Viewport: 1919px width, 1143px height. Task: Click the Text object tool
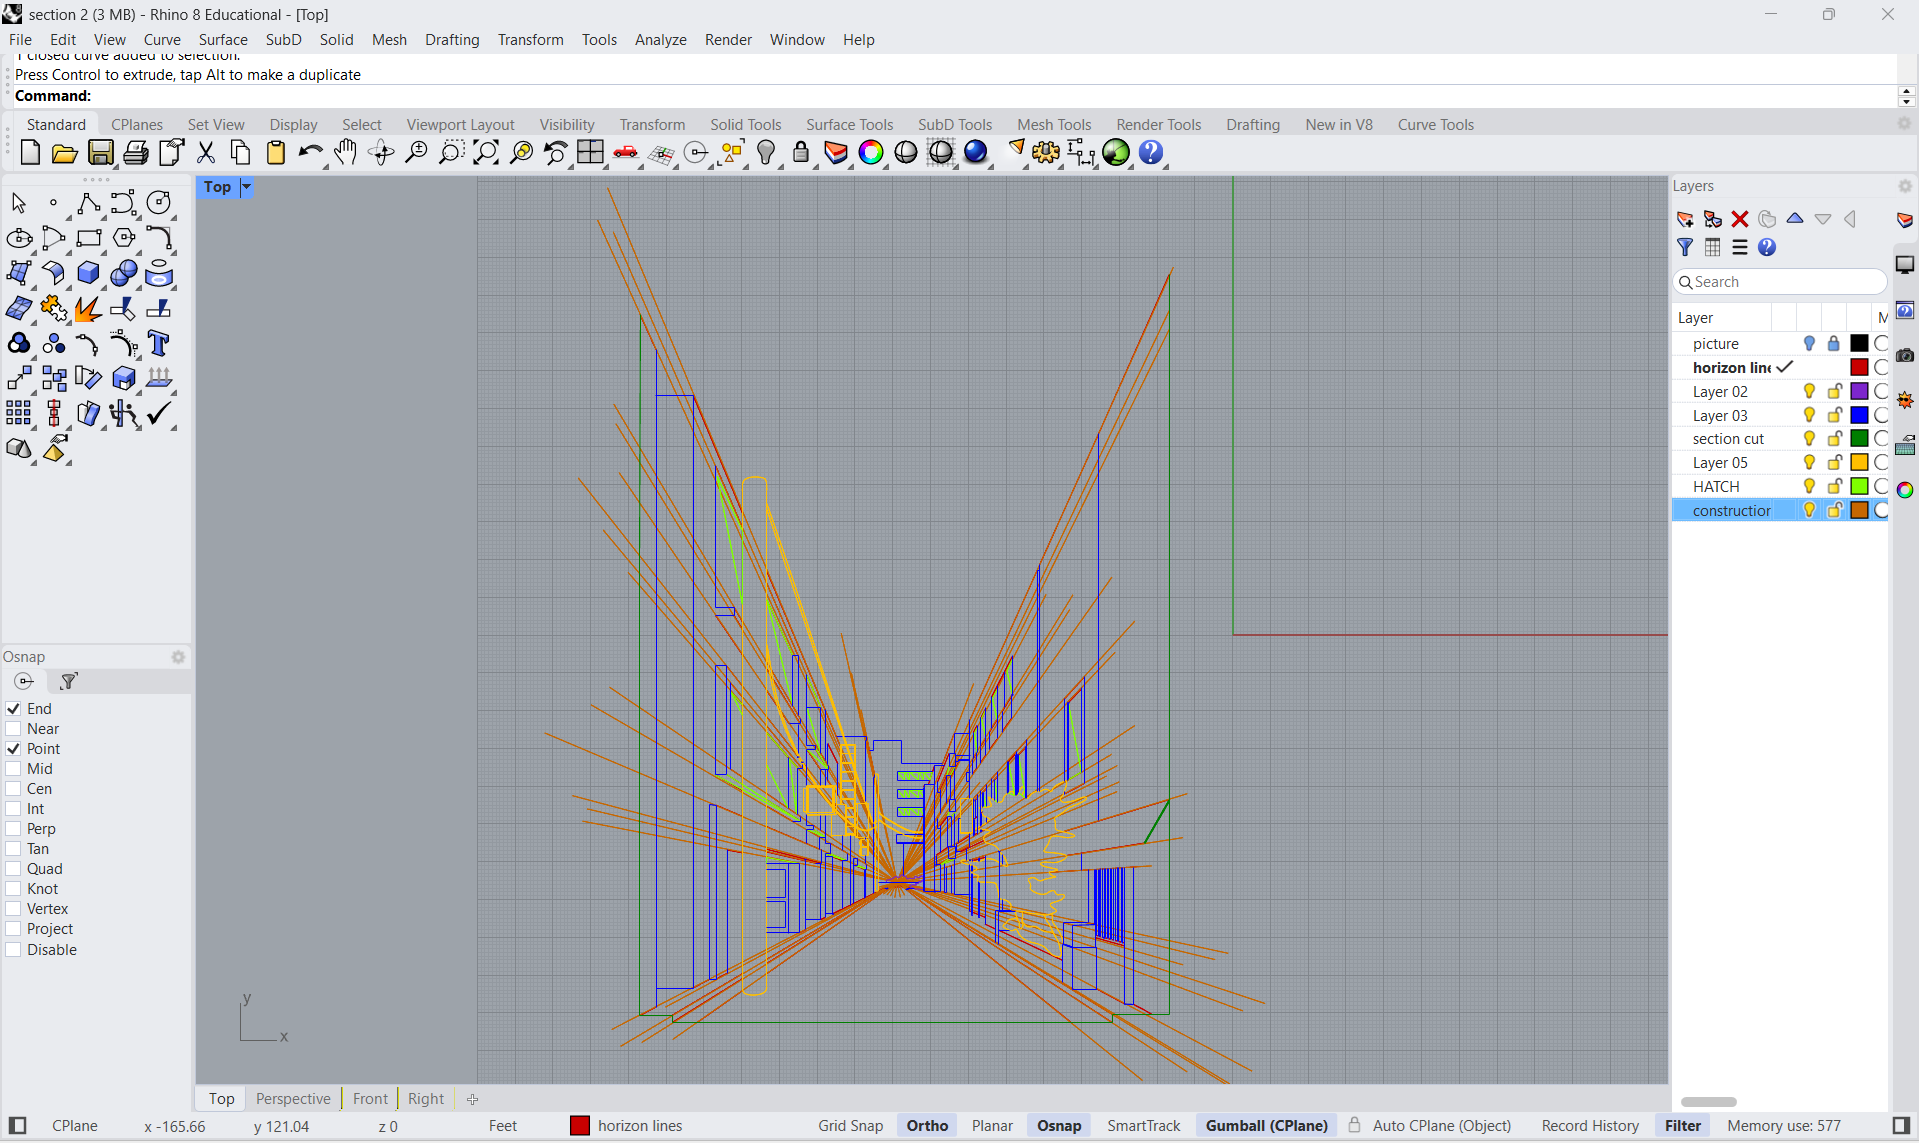[x=158, y=343]
